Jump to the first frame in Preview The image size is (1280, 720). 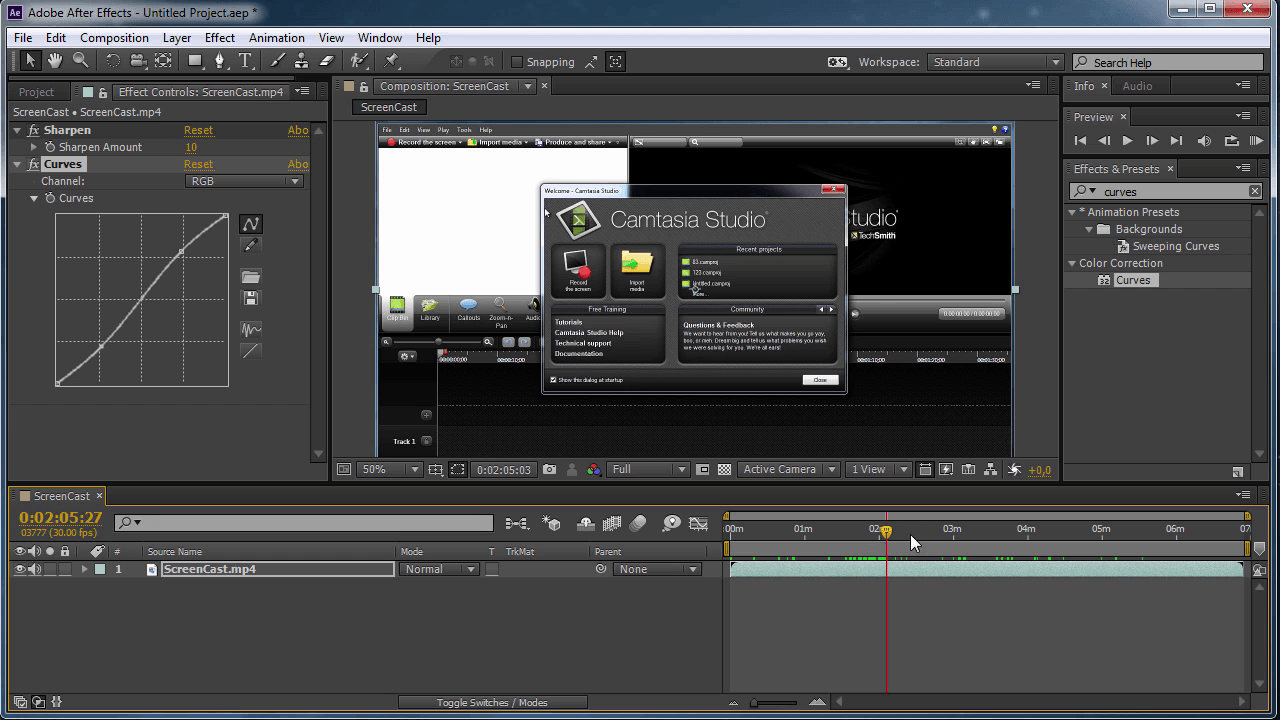tap(1080, 141)
